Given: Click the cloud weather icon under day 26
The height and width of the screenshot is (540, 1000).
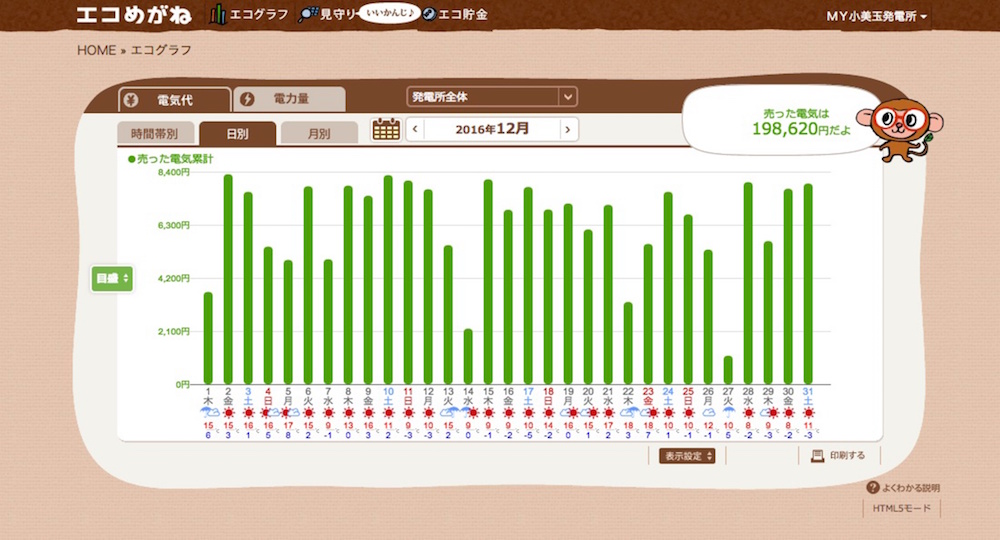Looking at the screenshot, I should coord(708,413).
